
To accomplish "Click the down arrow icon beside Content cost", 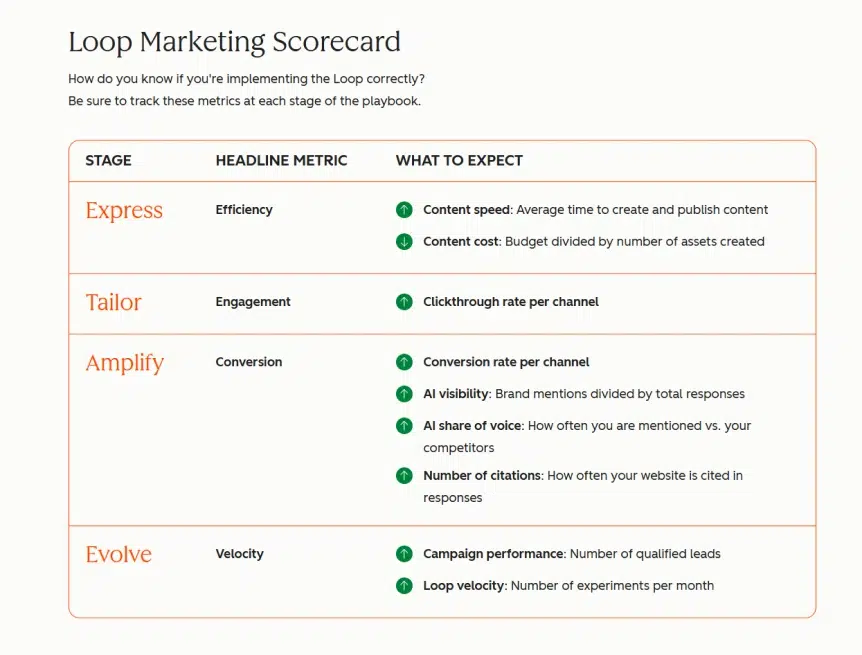I will click(404, 241).
